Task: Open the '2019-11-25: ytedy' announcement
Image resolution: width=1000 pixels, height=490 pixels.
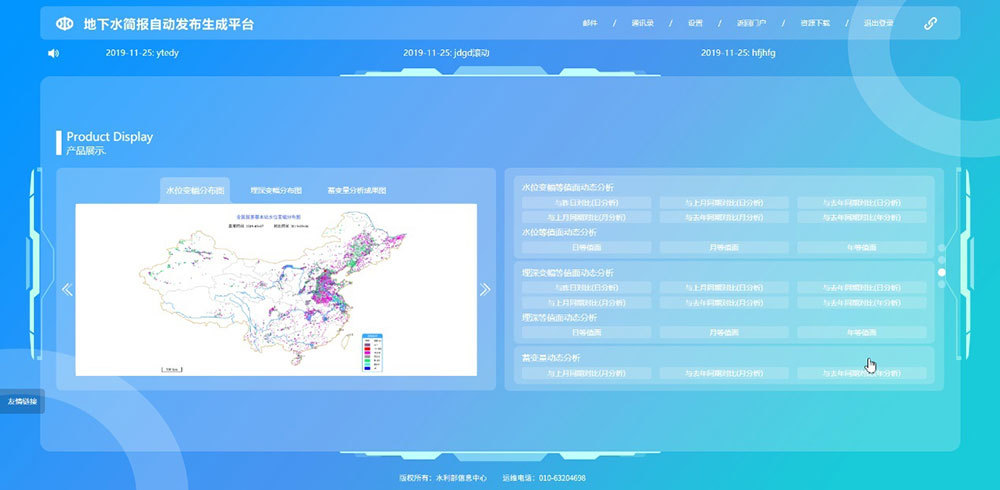Action: (x=142, y=53)
